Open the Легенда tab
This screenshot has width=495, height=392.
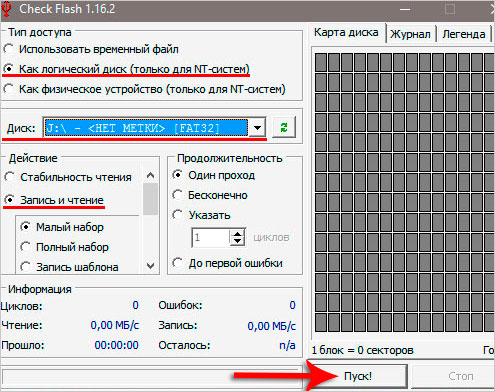tap(464, 34)
